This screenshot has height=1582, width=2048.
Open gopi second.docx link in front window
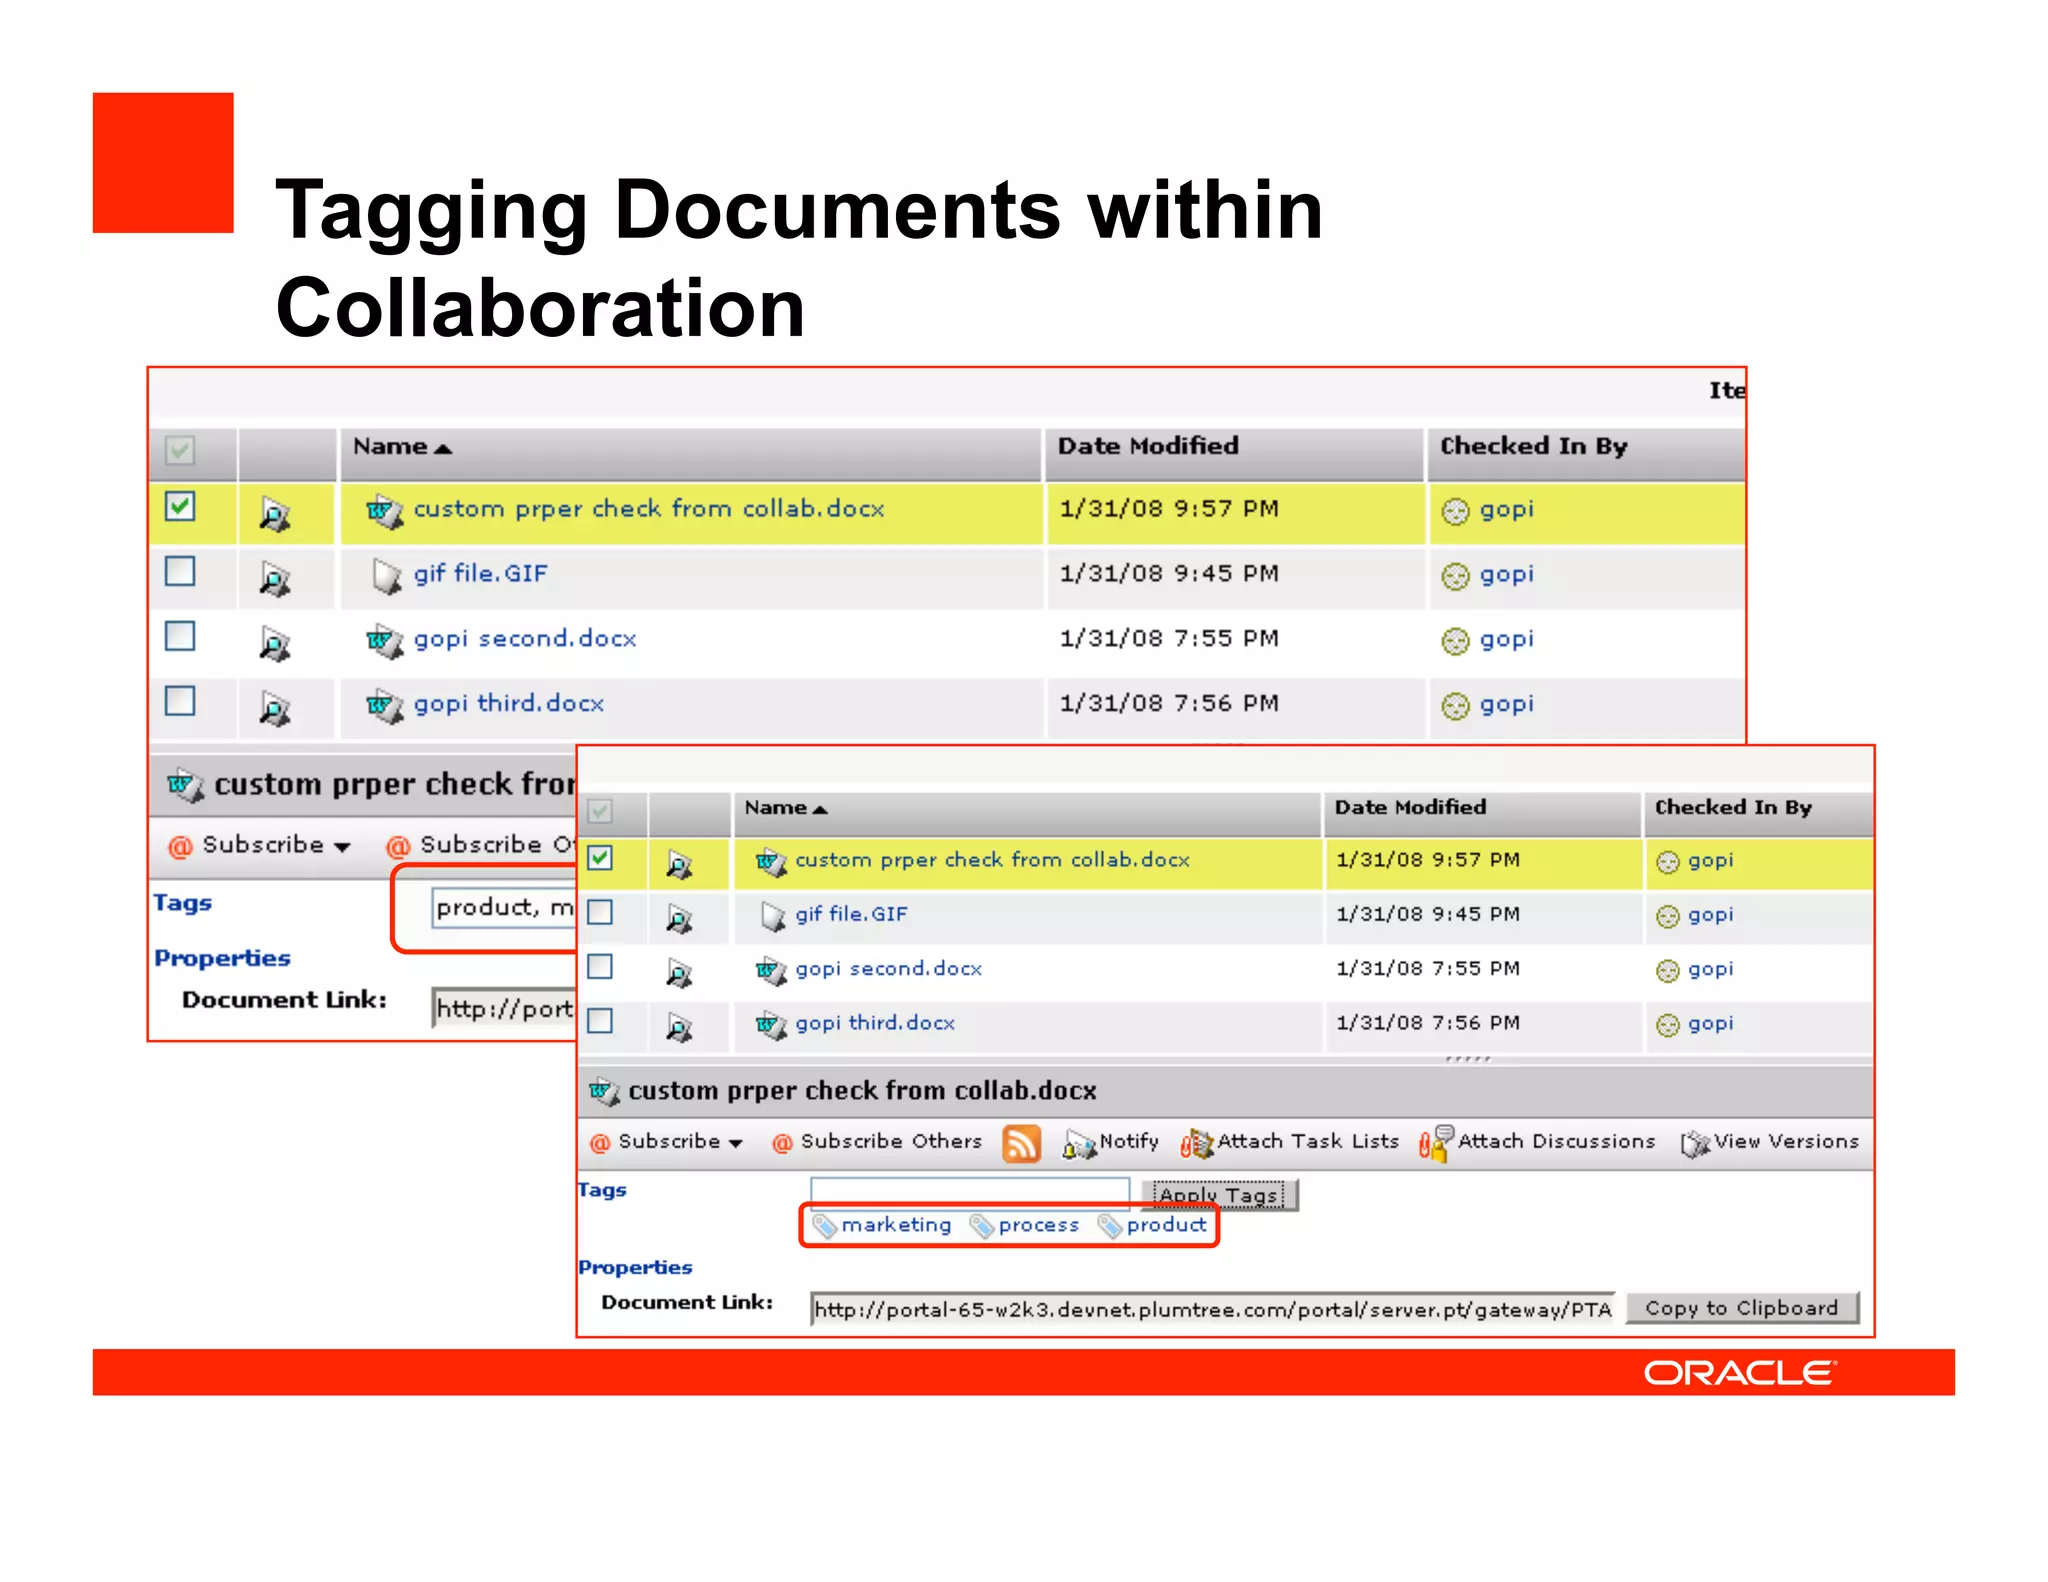pos(888,969)
